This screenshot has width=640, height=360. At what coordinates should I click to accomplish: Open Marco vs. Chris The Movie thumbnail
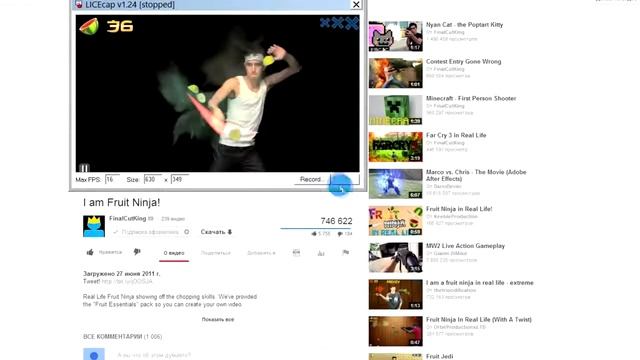[x=396, y=184]
